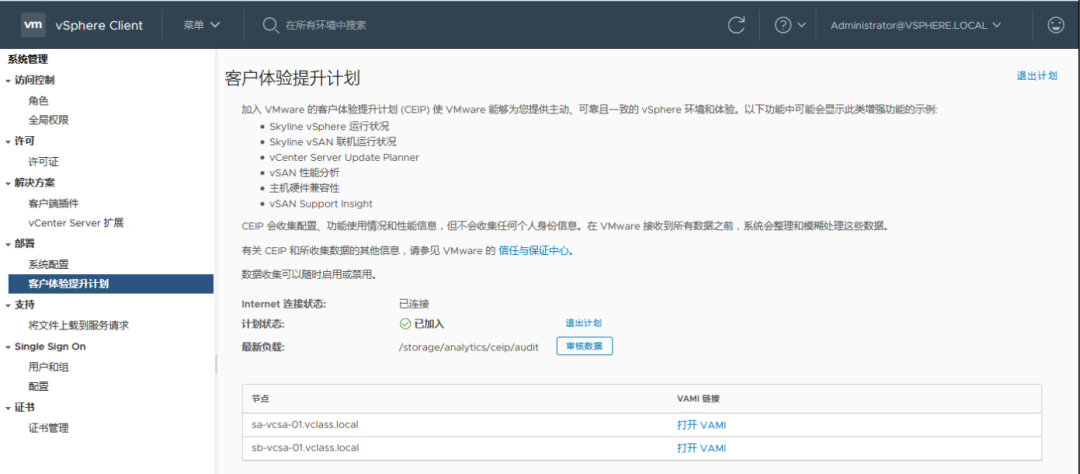
Task: Collapse the 解决方案 section
Action: click(8, 183)
